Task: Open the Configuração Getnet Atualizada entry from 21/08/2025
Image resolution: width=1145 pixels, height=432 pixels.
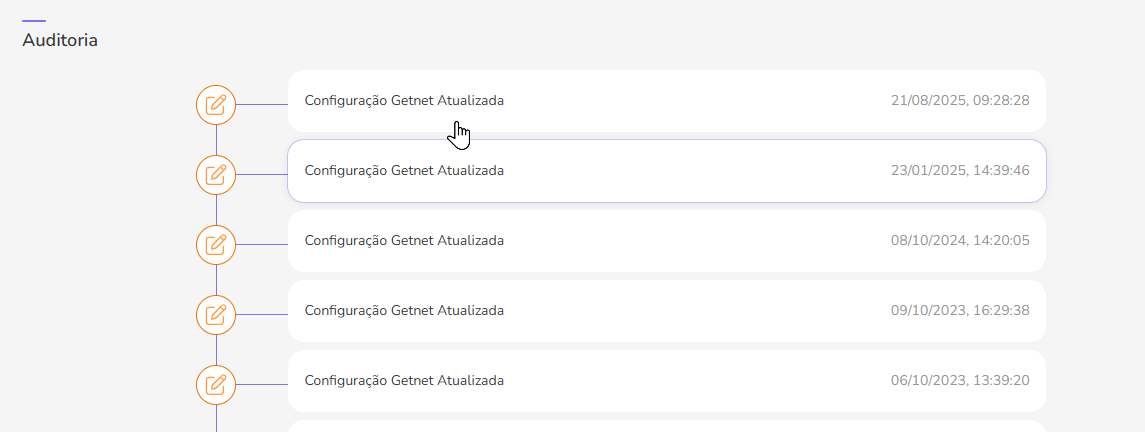Action: click(x=404, y=101)
